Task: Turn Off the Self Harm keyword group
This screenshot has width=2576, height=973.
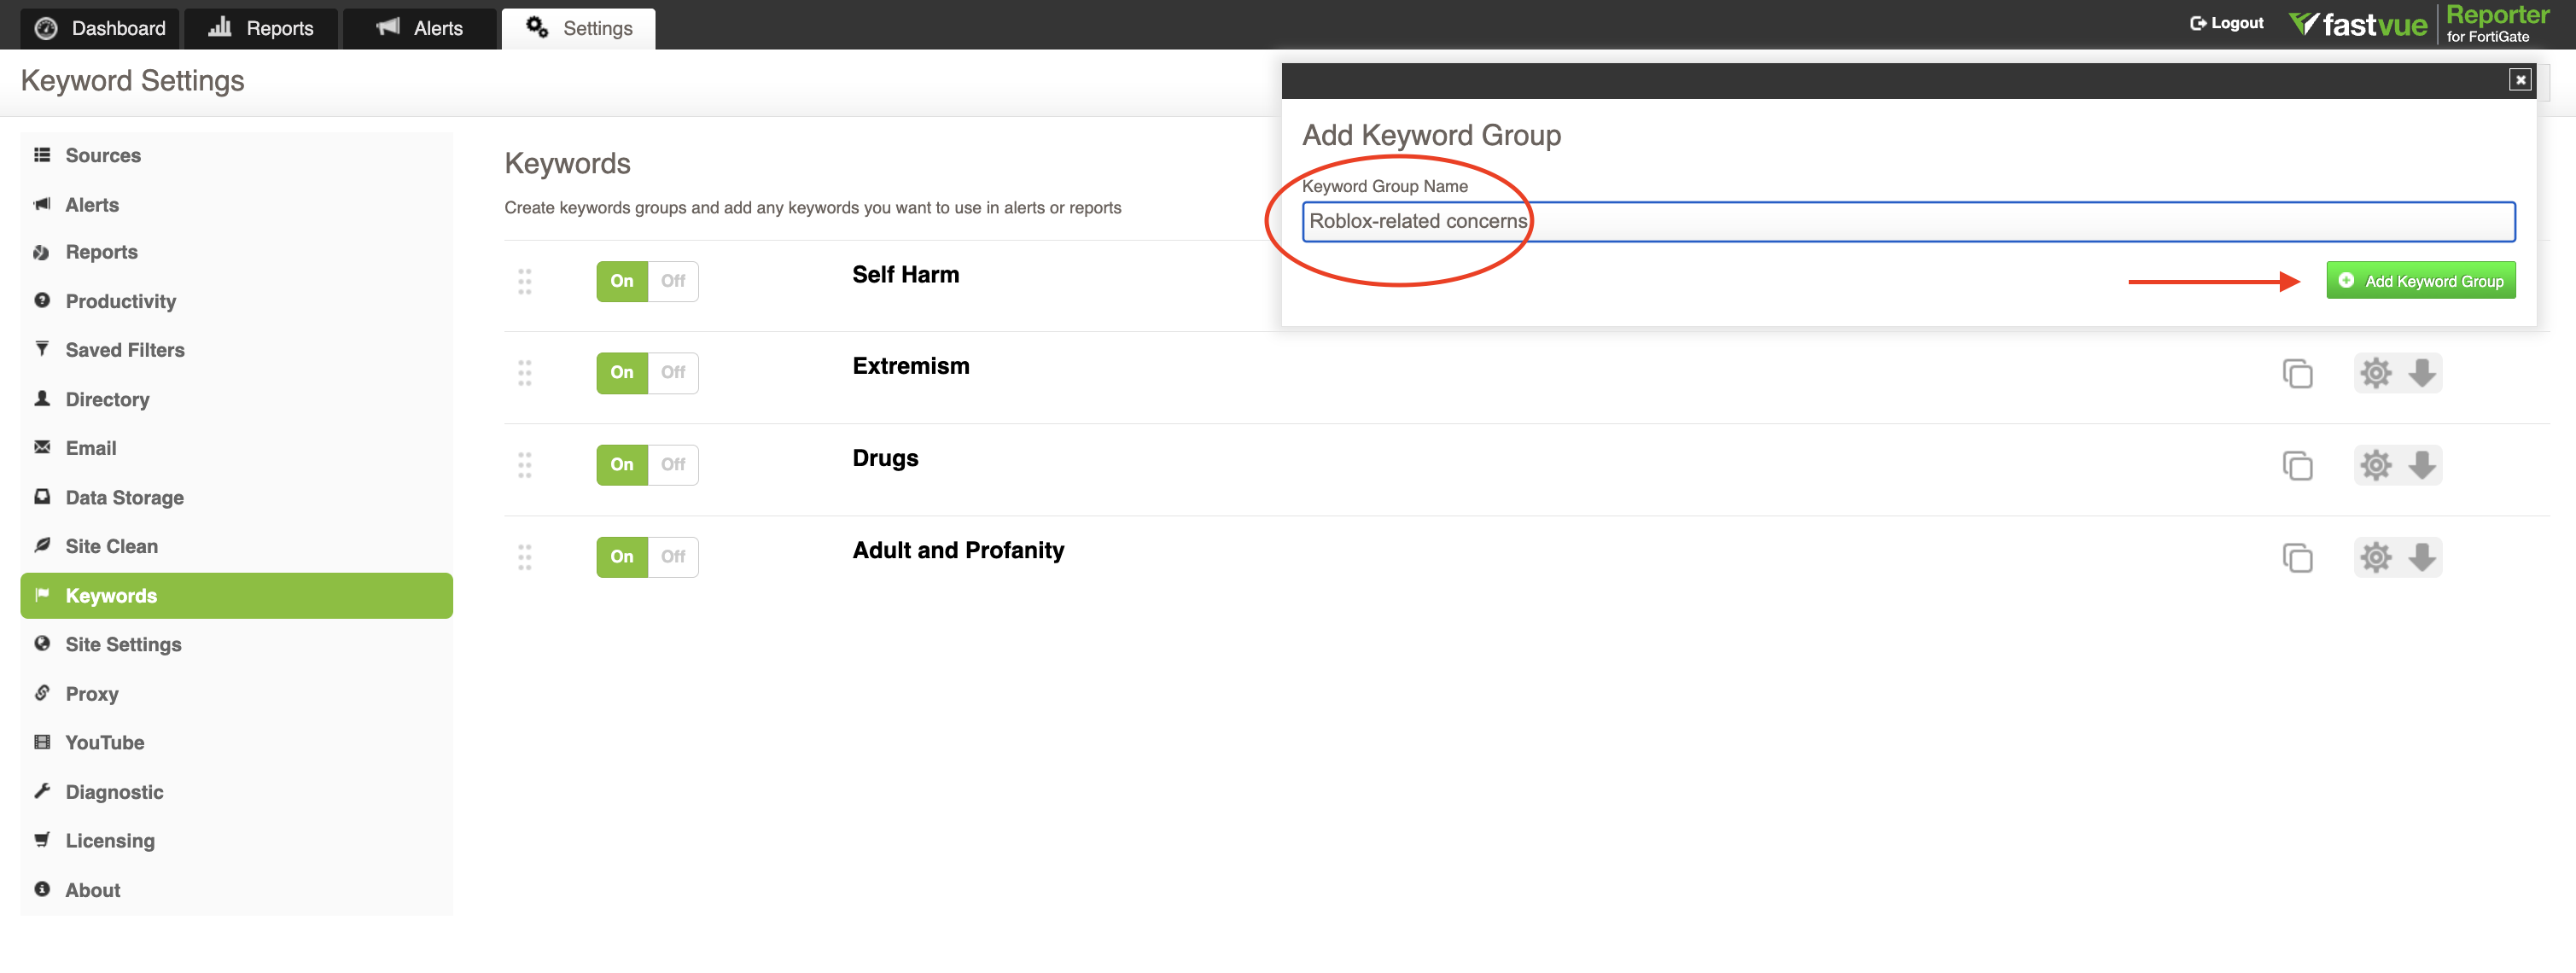Action: pyautogui.click(x=673, y=281)
